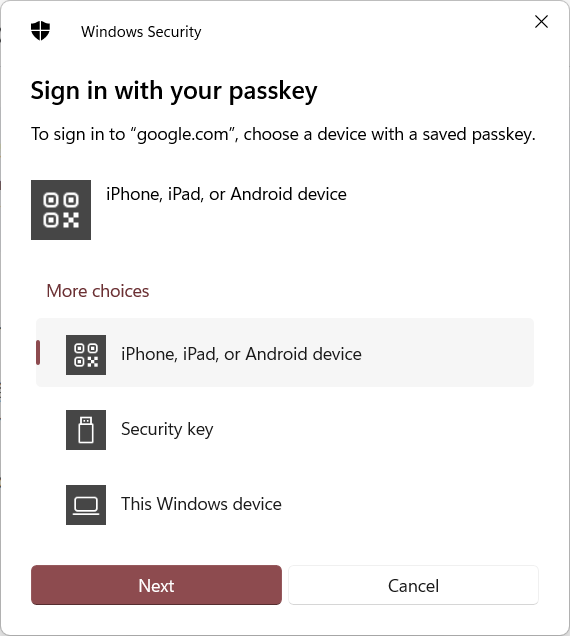
Task: Click the large QR code icon
Action: [61, 210]
